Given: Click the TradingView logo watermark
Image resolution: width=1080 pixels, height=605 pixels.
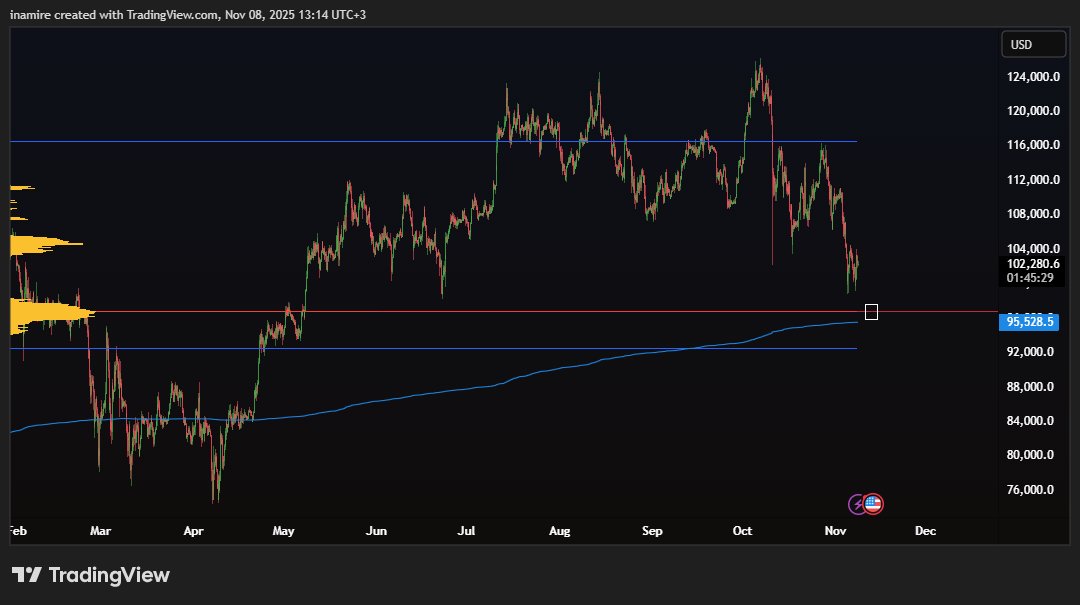Looking at the screenshot, I should coord(90,575).
